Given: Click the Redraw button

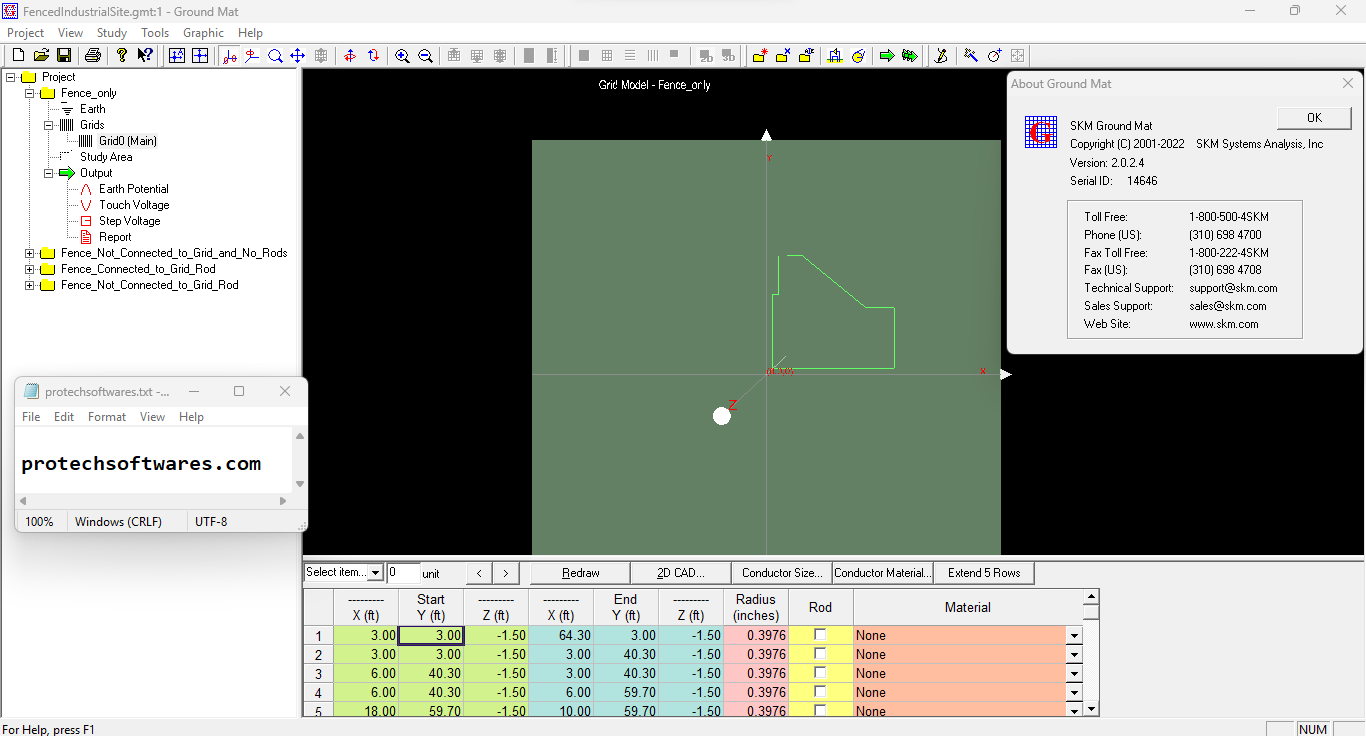Looking at the screenshot, I should [x=580, y=573].
